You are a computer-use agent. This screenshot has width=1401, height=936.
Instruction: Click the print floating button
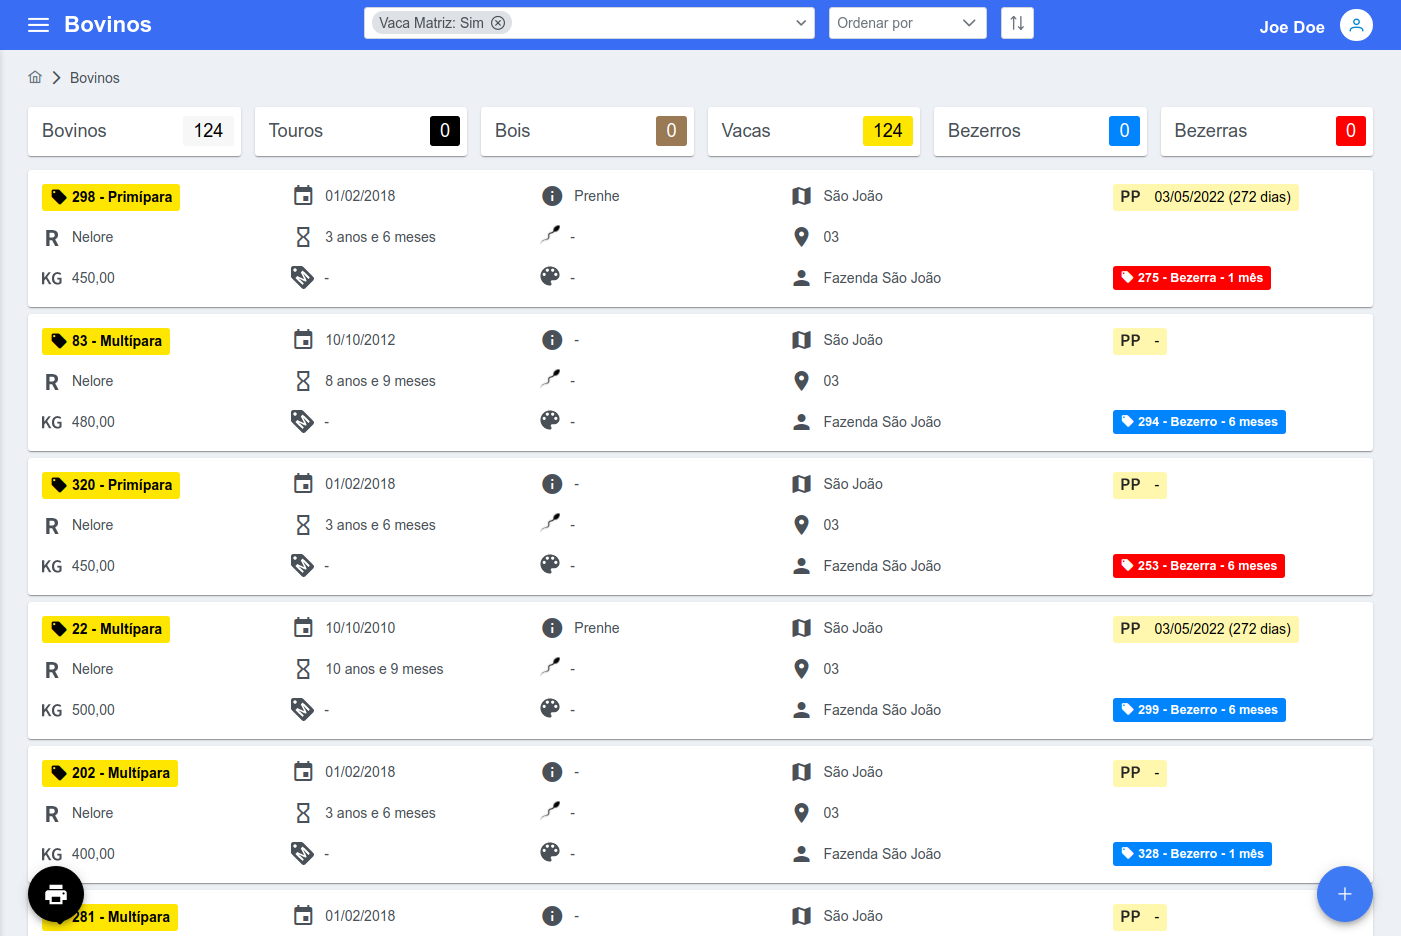(56, 894)
